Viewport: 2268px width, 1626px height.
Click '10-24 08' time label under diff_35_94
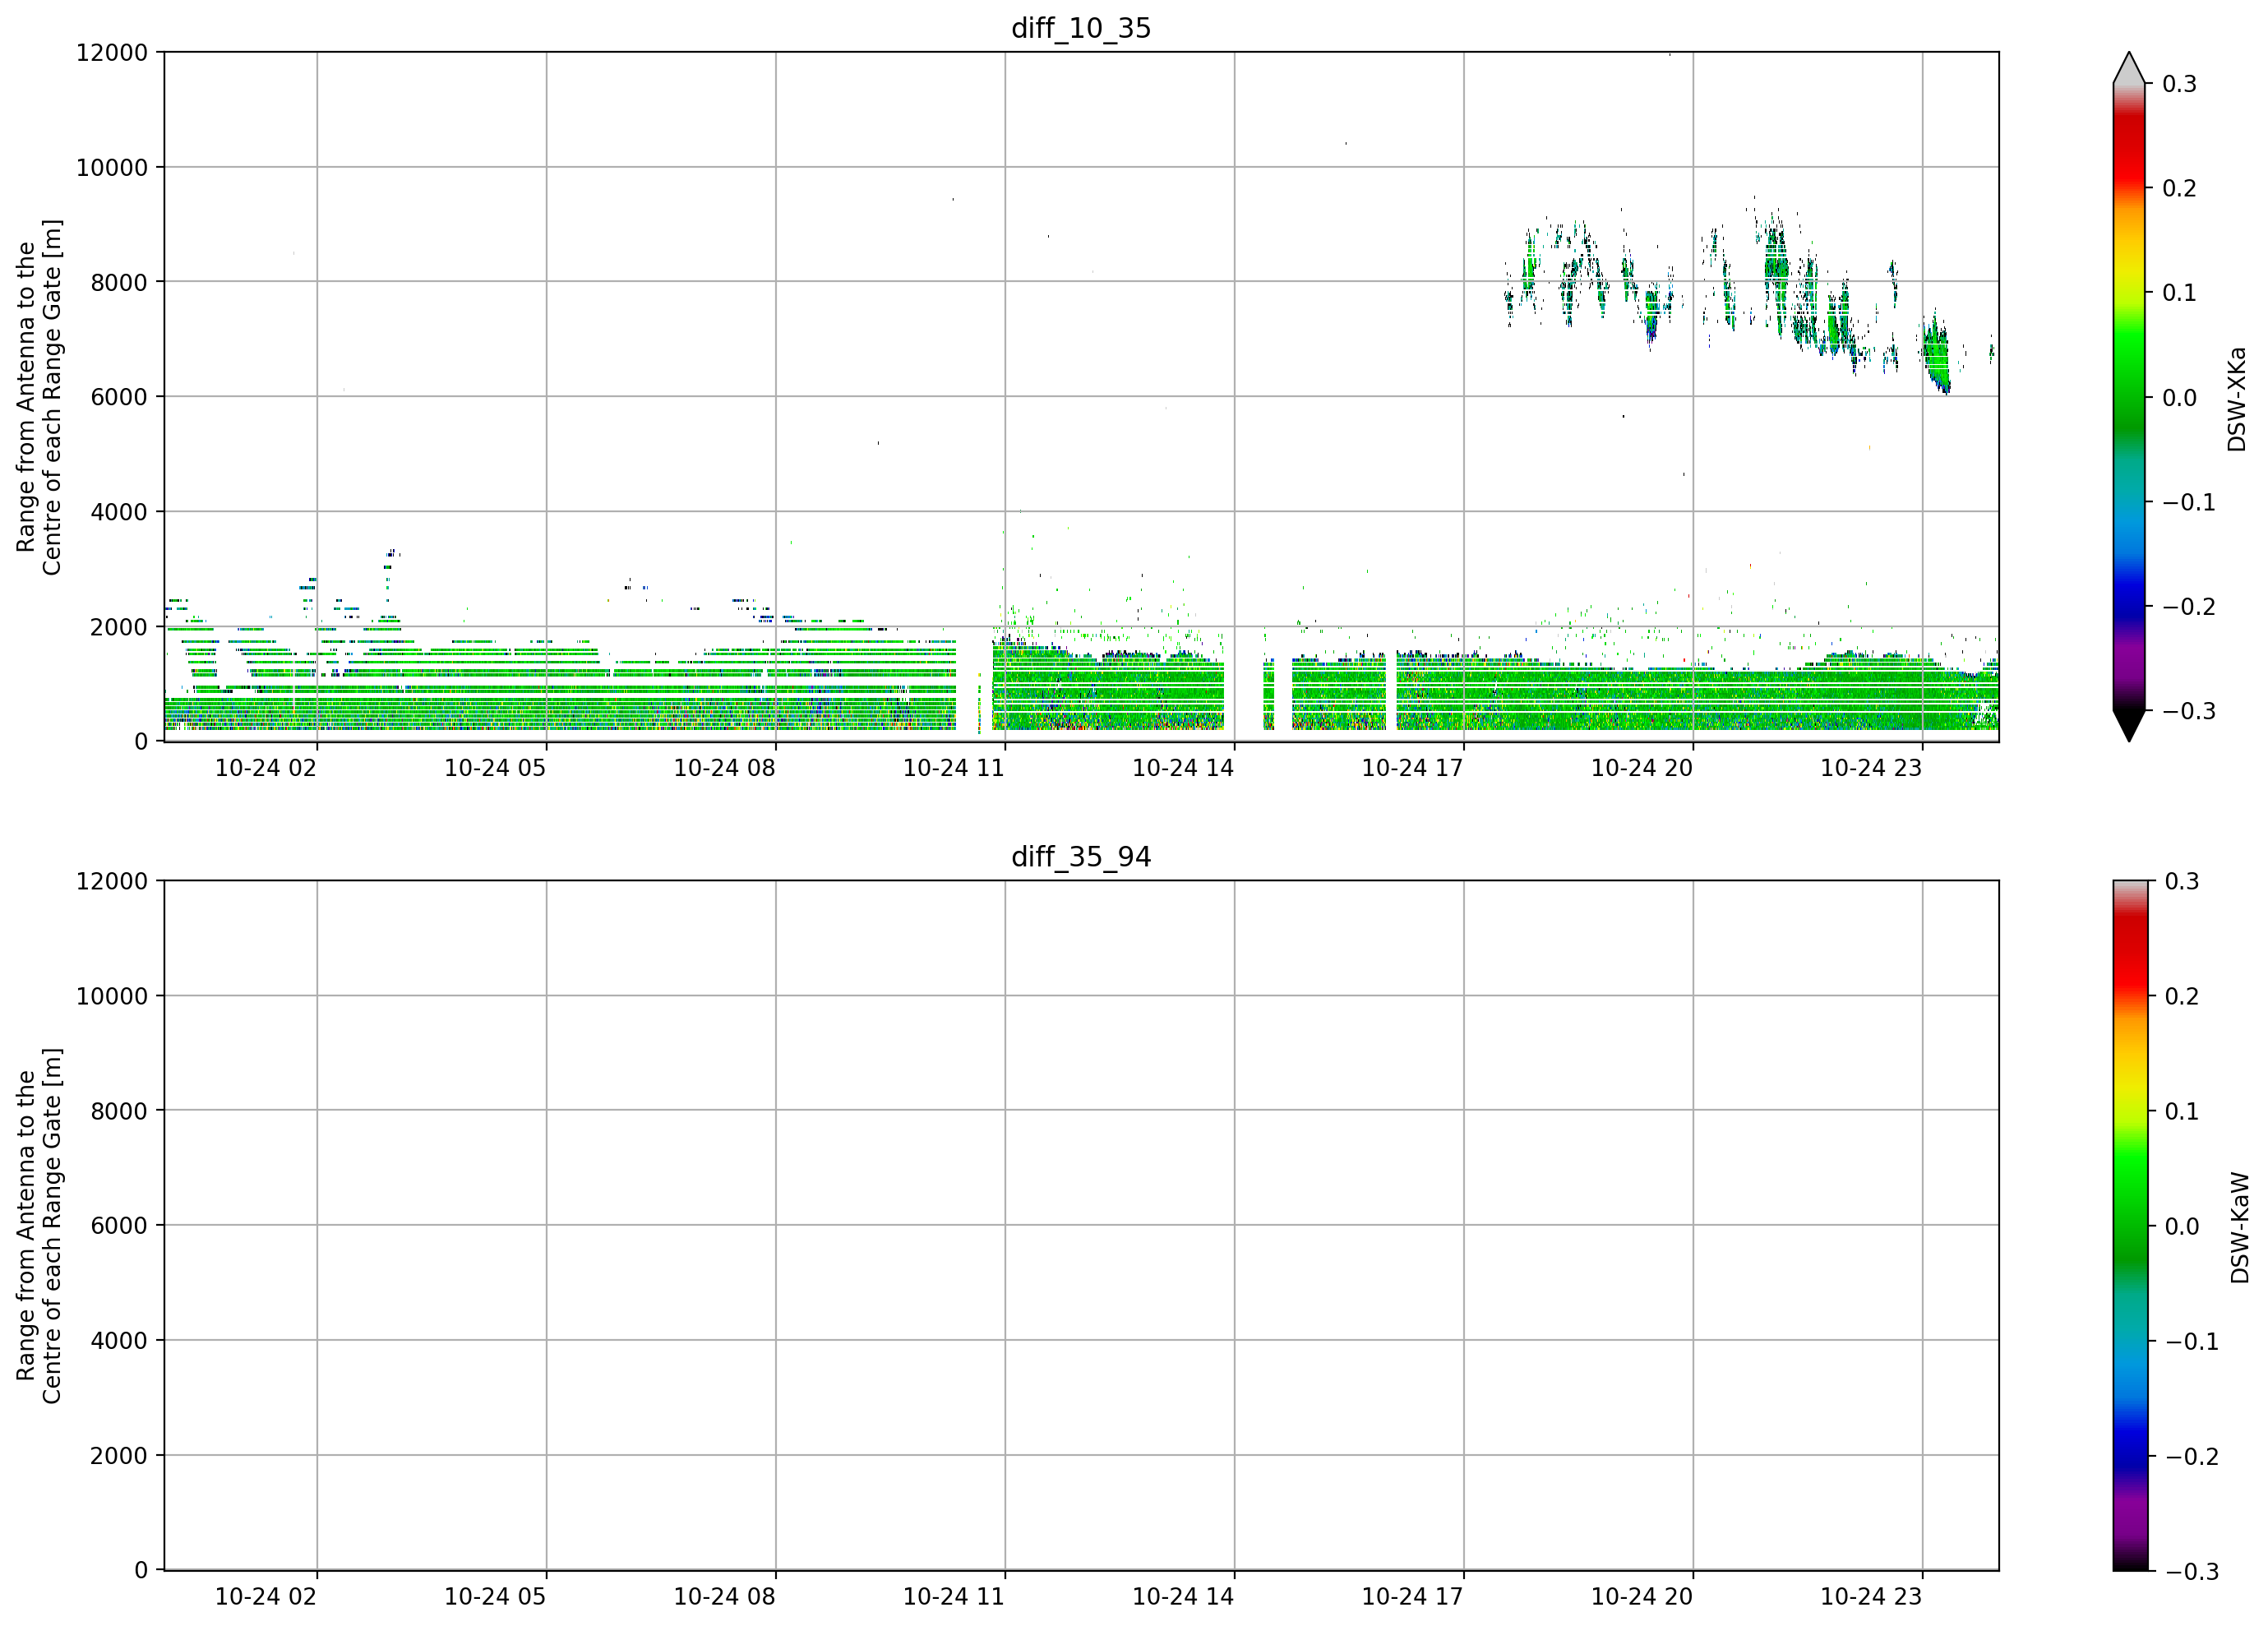[x=724, y=1597]
